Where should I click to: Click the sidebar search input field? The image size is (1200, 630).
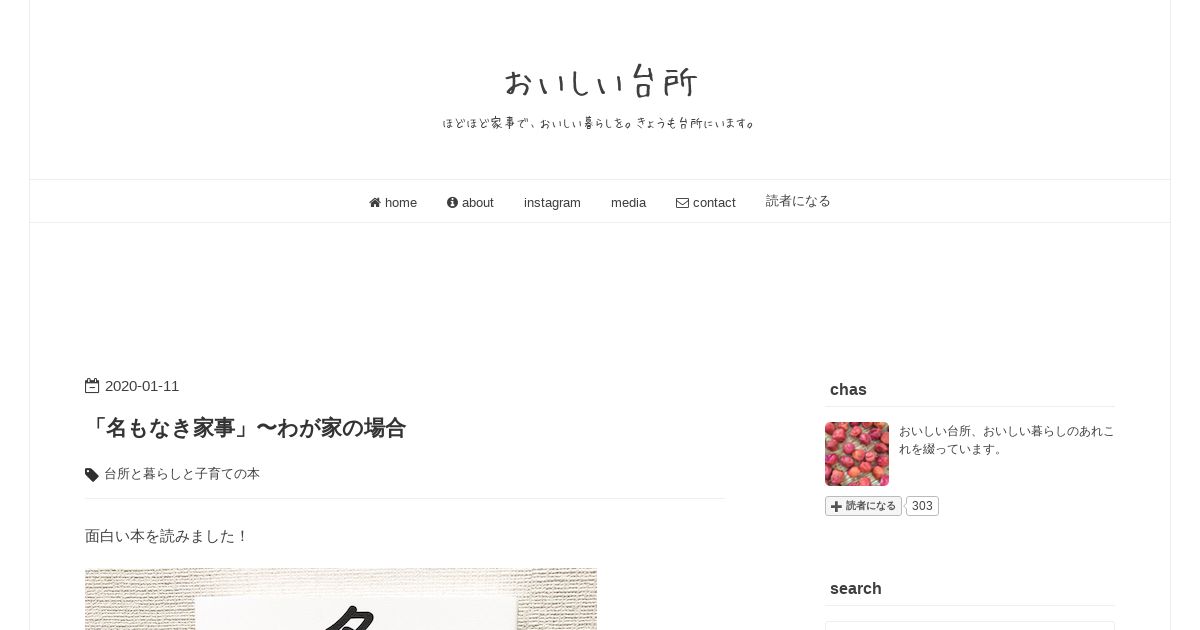coord(970,626)
